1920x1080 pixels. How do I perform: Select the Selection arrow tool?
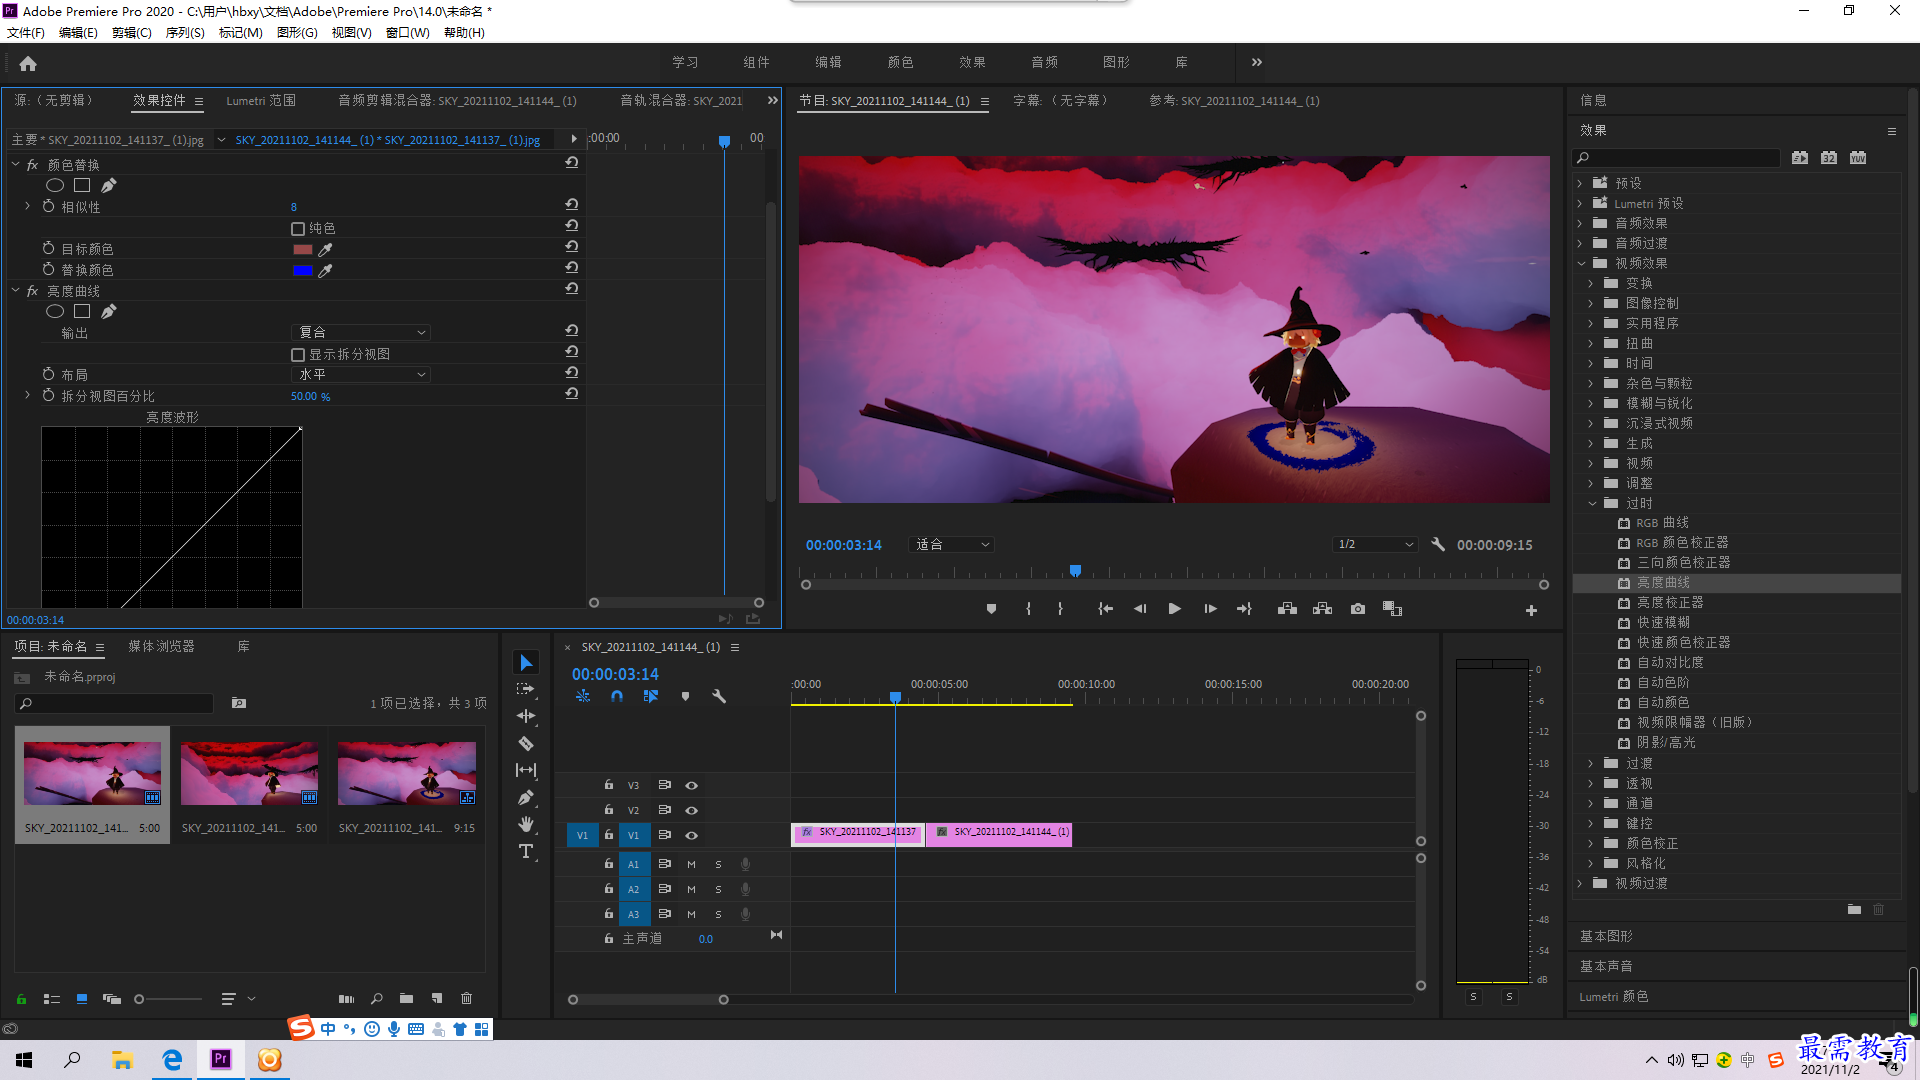(x=526, y=662)
